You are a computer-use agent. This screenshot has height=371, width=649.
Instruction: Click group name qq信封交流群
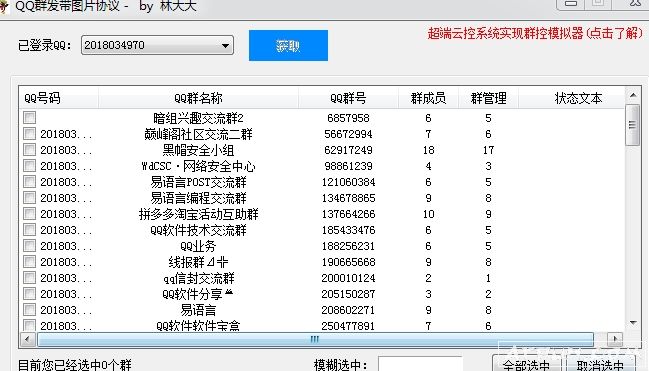pyautogui.click(x=198, y=278)
